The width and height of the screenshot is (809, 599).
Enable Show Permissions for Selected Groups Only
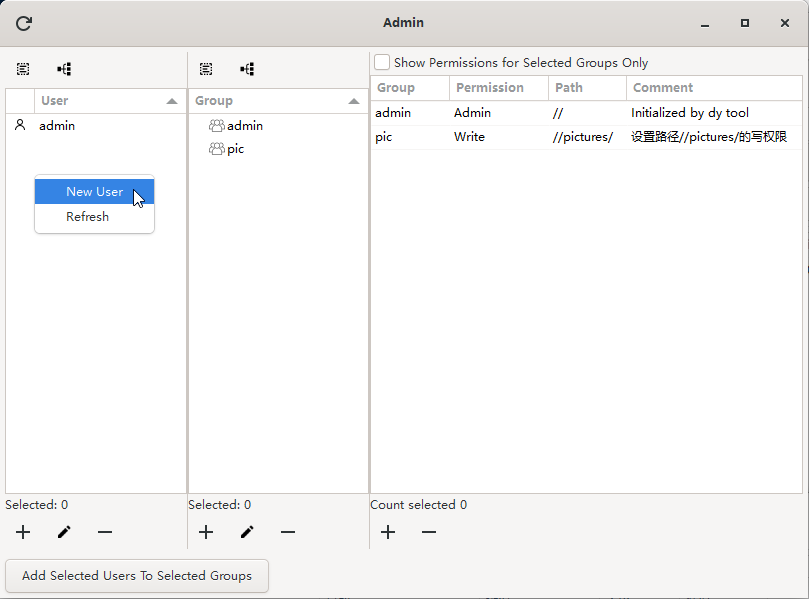click(382, 62)
